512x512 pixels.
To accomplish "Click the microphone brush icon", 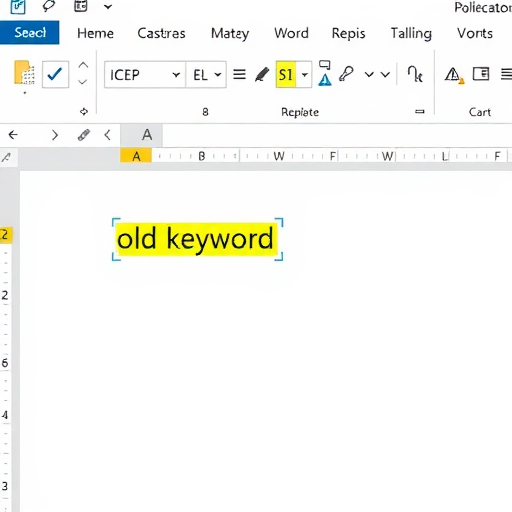I will pos(346,74).
